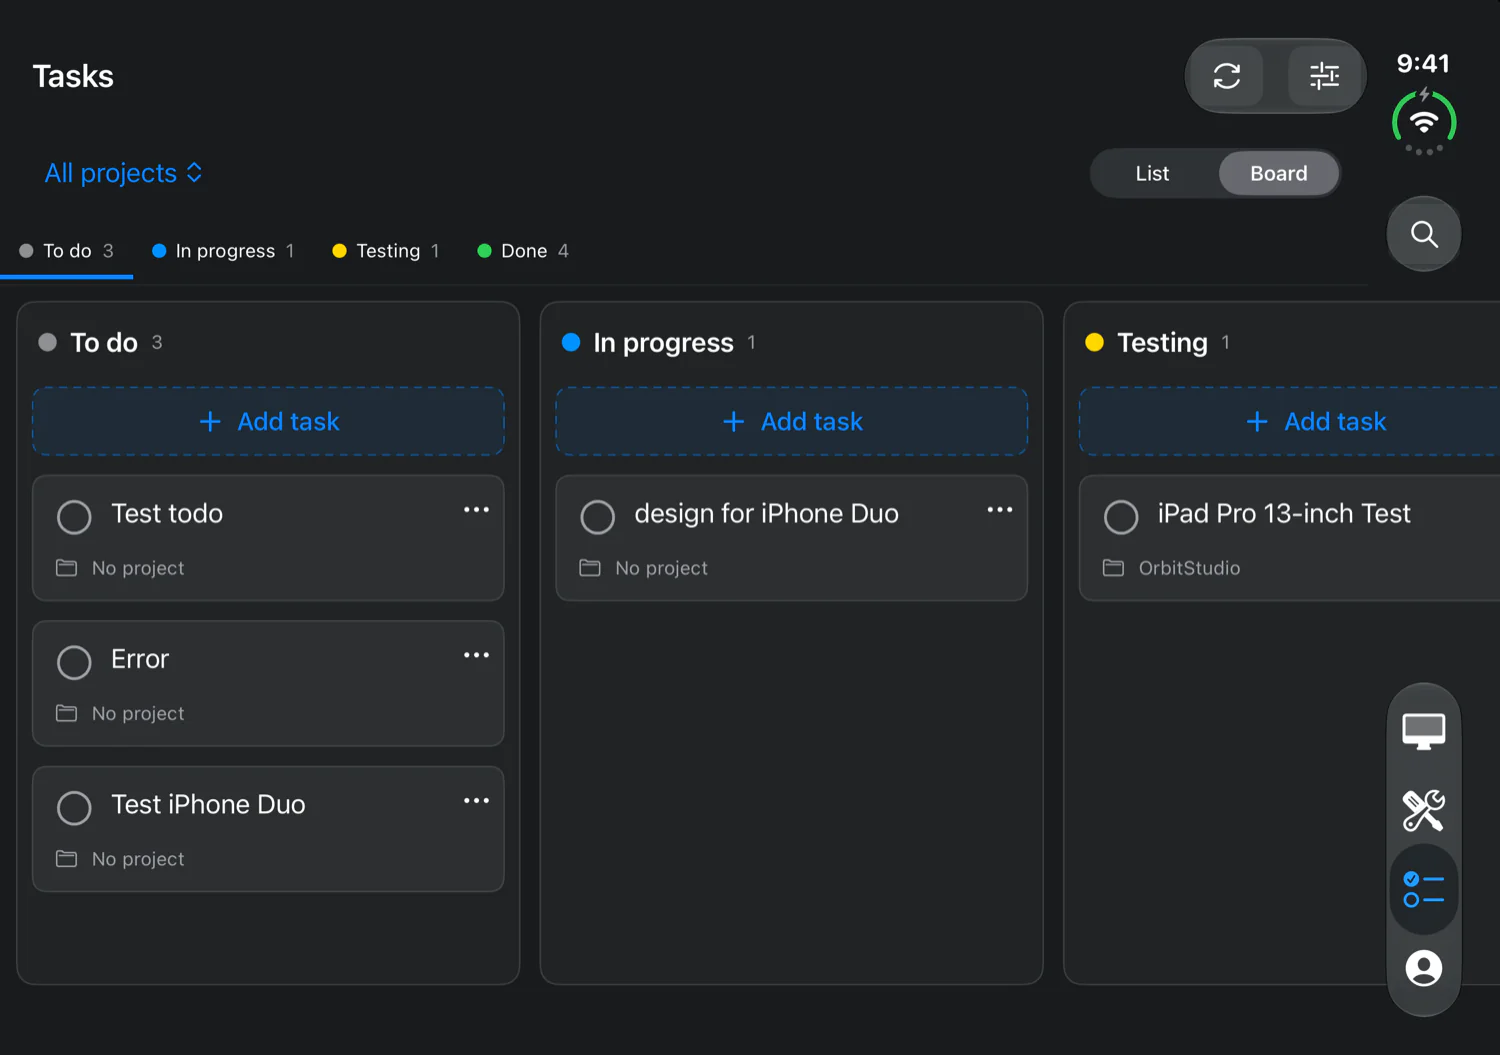Mark iPad Pro 13-inch Test complete
The height and width of the screenshot is (1055, 1500).
(x=1121, y=517)
